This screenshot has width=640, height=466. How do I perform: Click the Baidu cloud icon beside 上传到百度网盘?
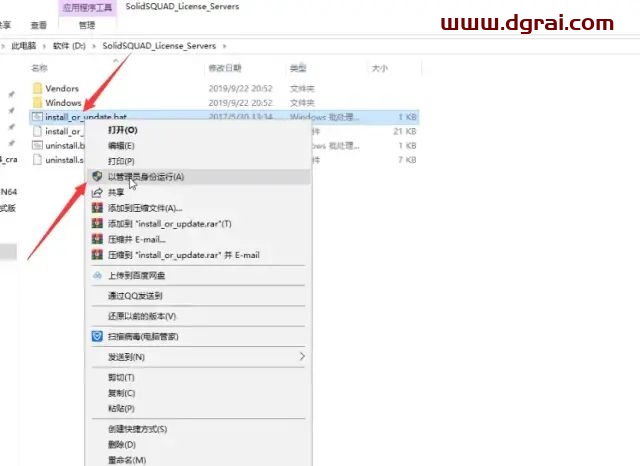tap(97, 275)
